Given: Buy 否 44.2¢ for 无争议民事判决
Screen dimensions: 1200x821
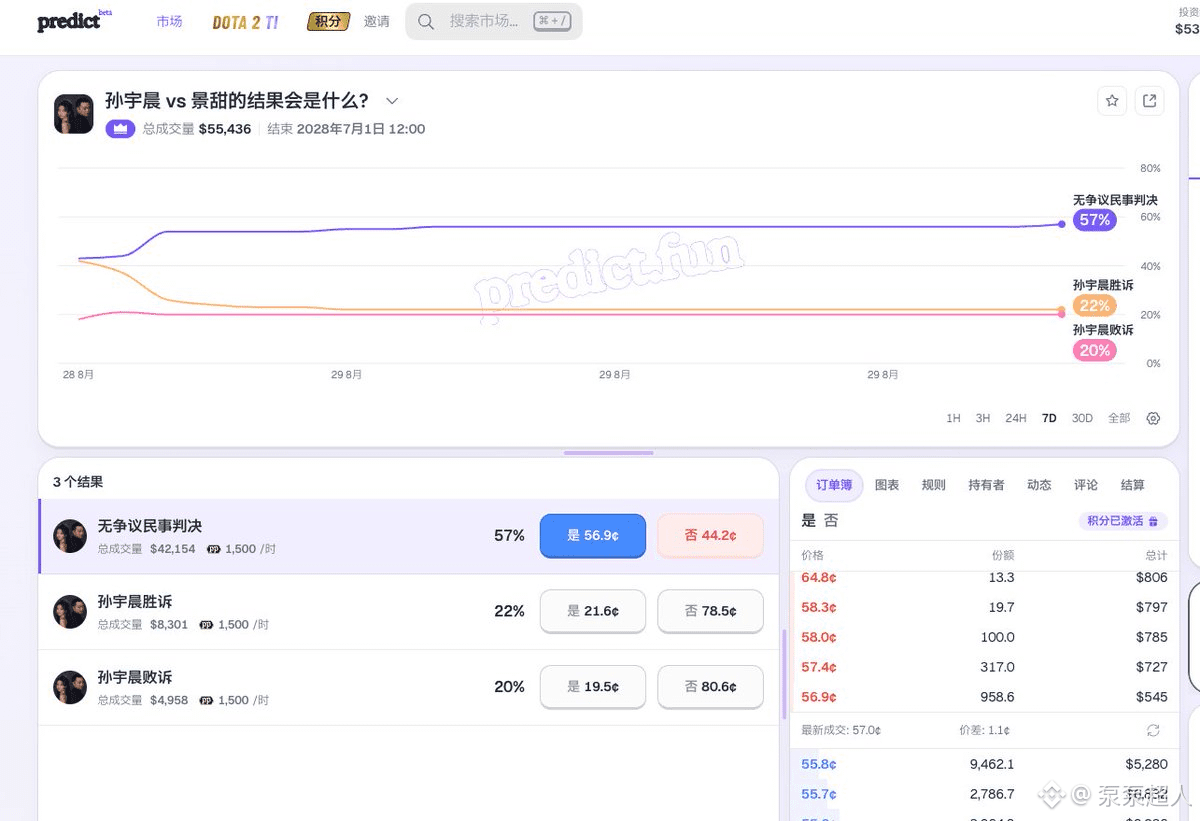Looking at the screenshot, I should pos(710,536).
